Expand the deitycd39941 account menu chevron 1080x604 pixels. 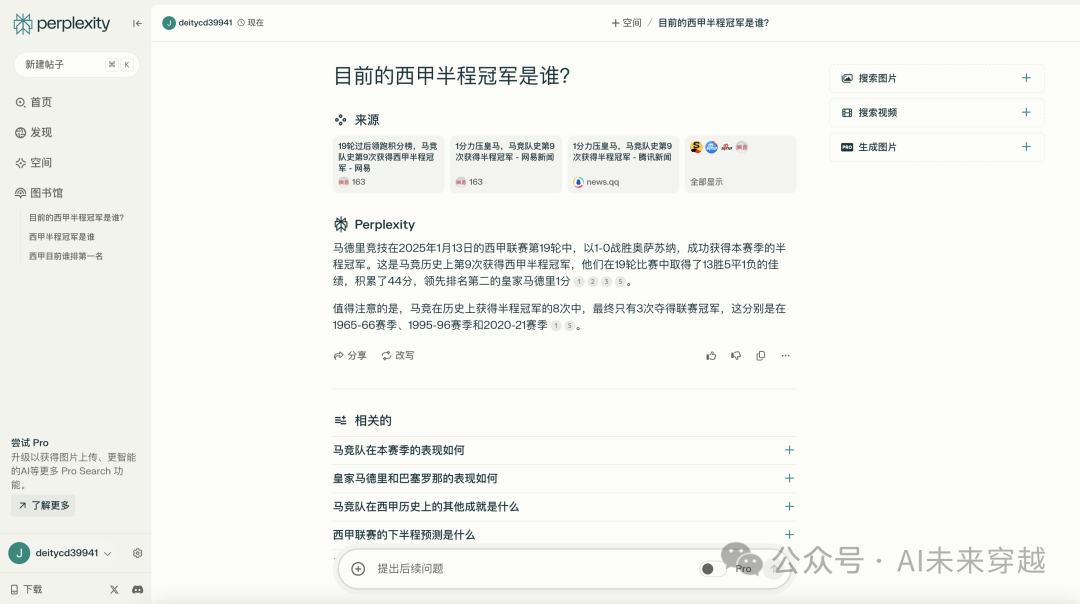click(107, 554)
